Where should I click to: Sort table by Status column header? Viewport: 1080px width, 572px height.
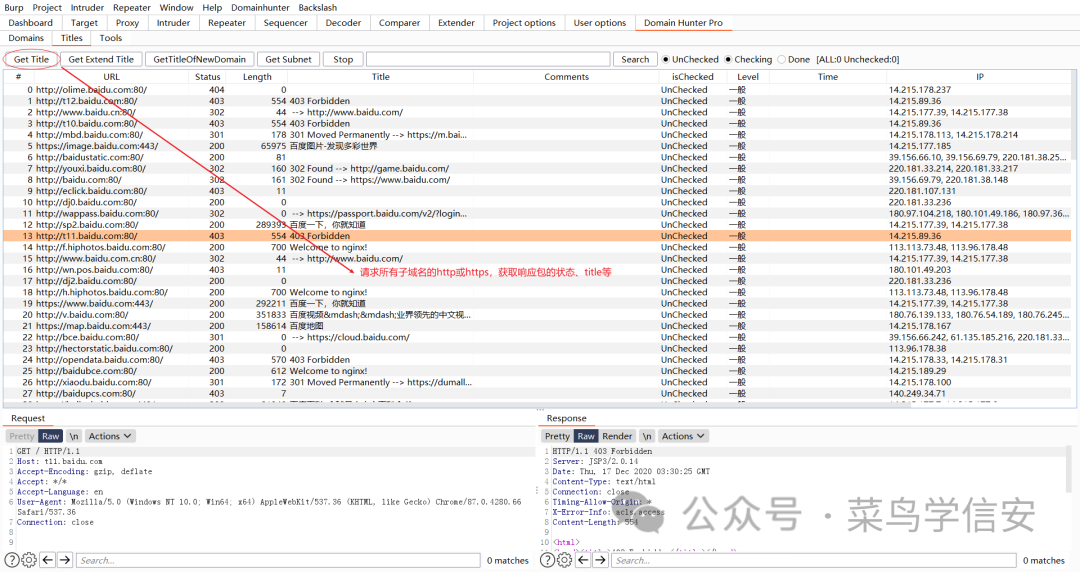(207, 76)
